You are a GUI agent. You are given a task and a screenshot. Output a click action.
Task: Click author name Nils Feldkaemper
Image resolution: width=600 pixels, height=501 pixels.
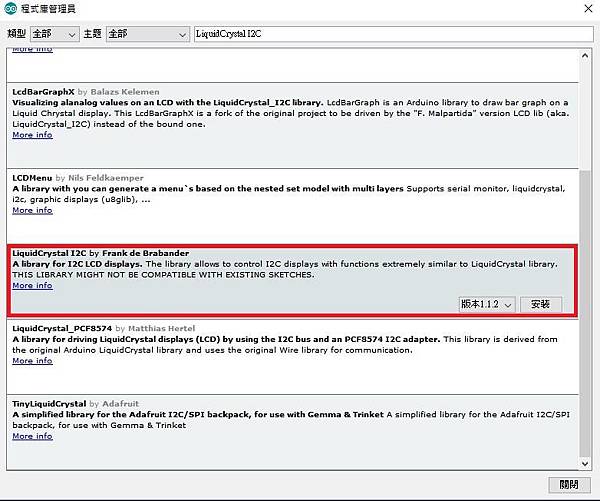106,178
